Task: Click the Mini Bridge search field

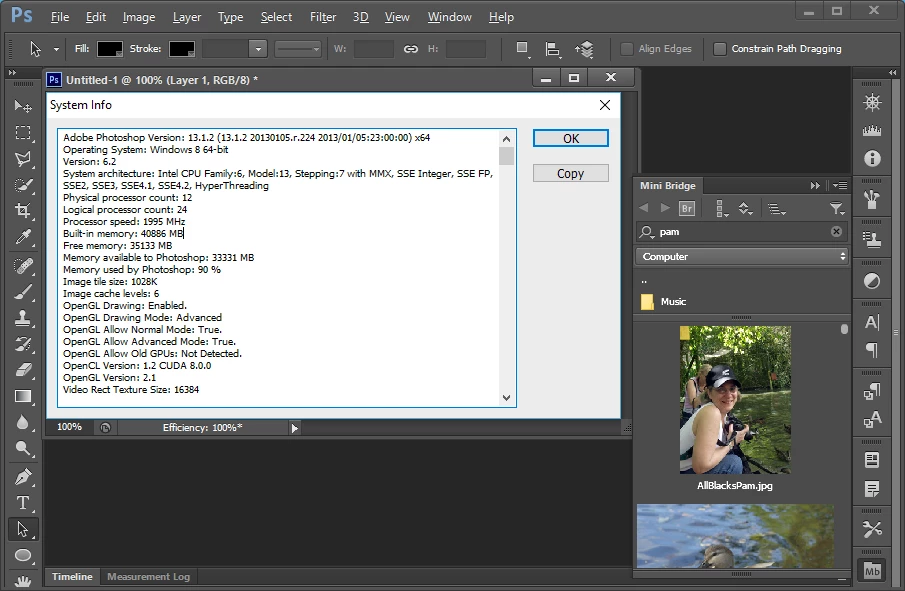Action: [742, 231]
